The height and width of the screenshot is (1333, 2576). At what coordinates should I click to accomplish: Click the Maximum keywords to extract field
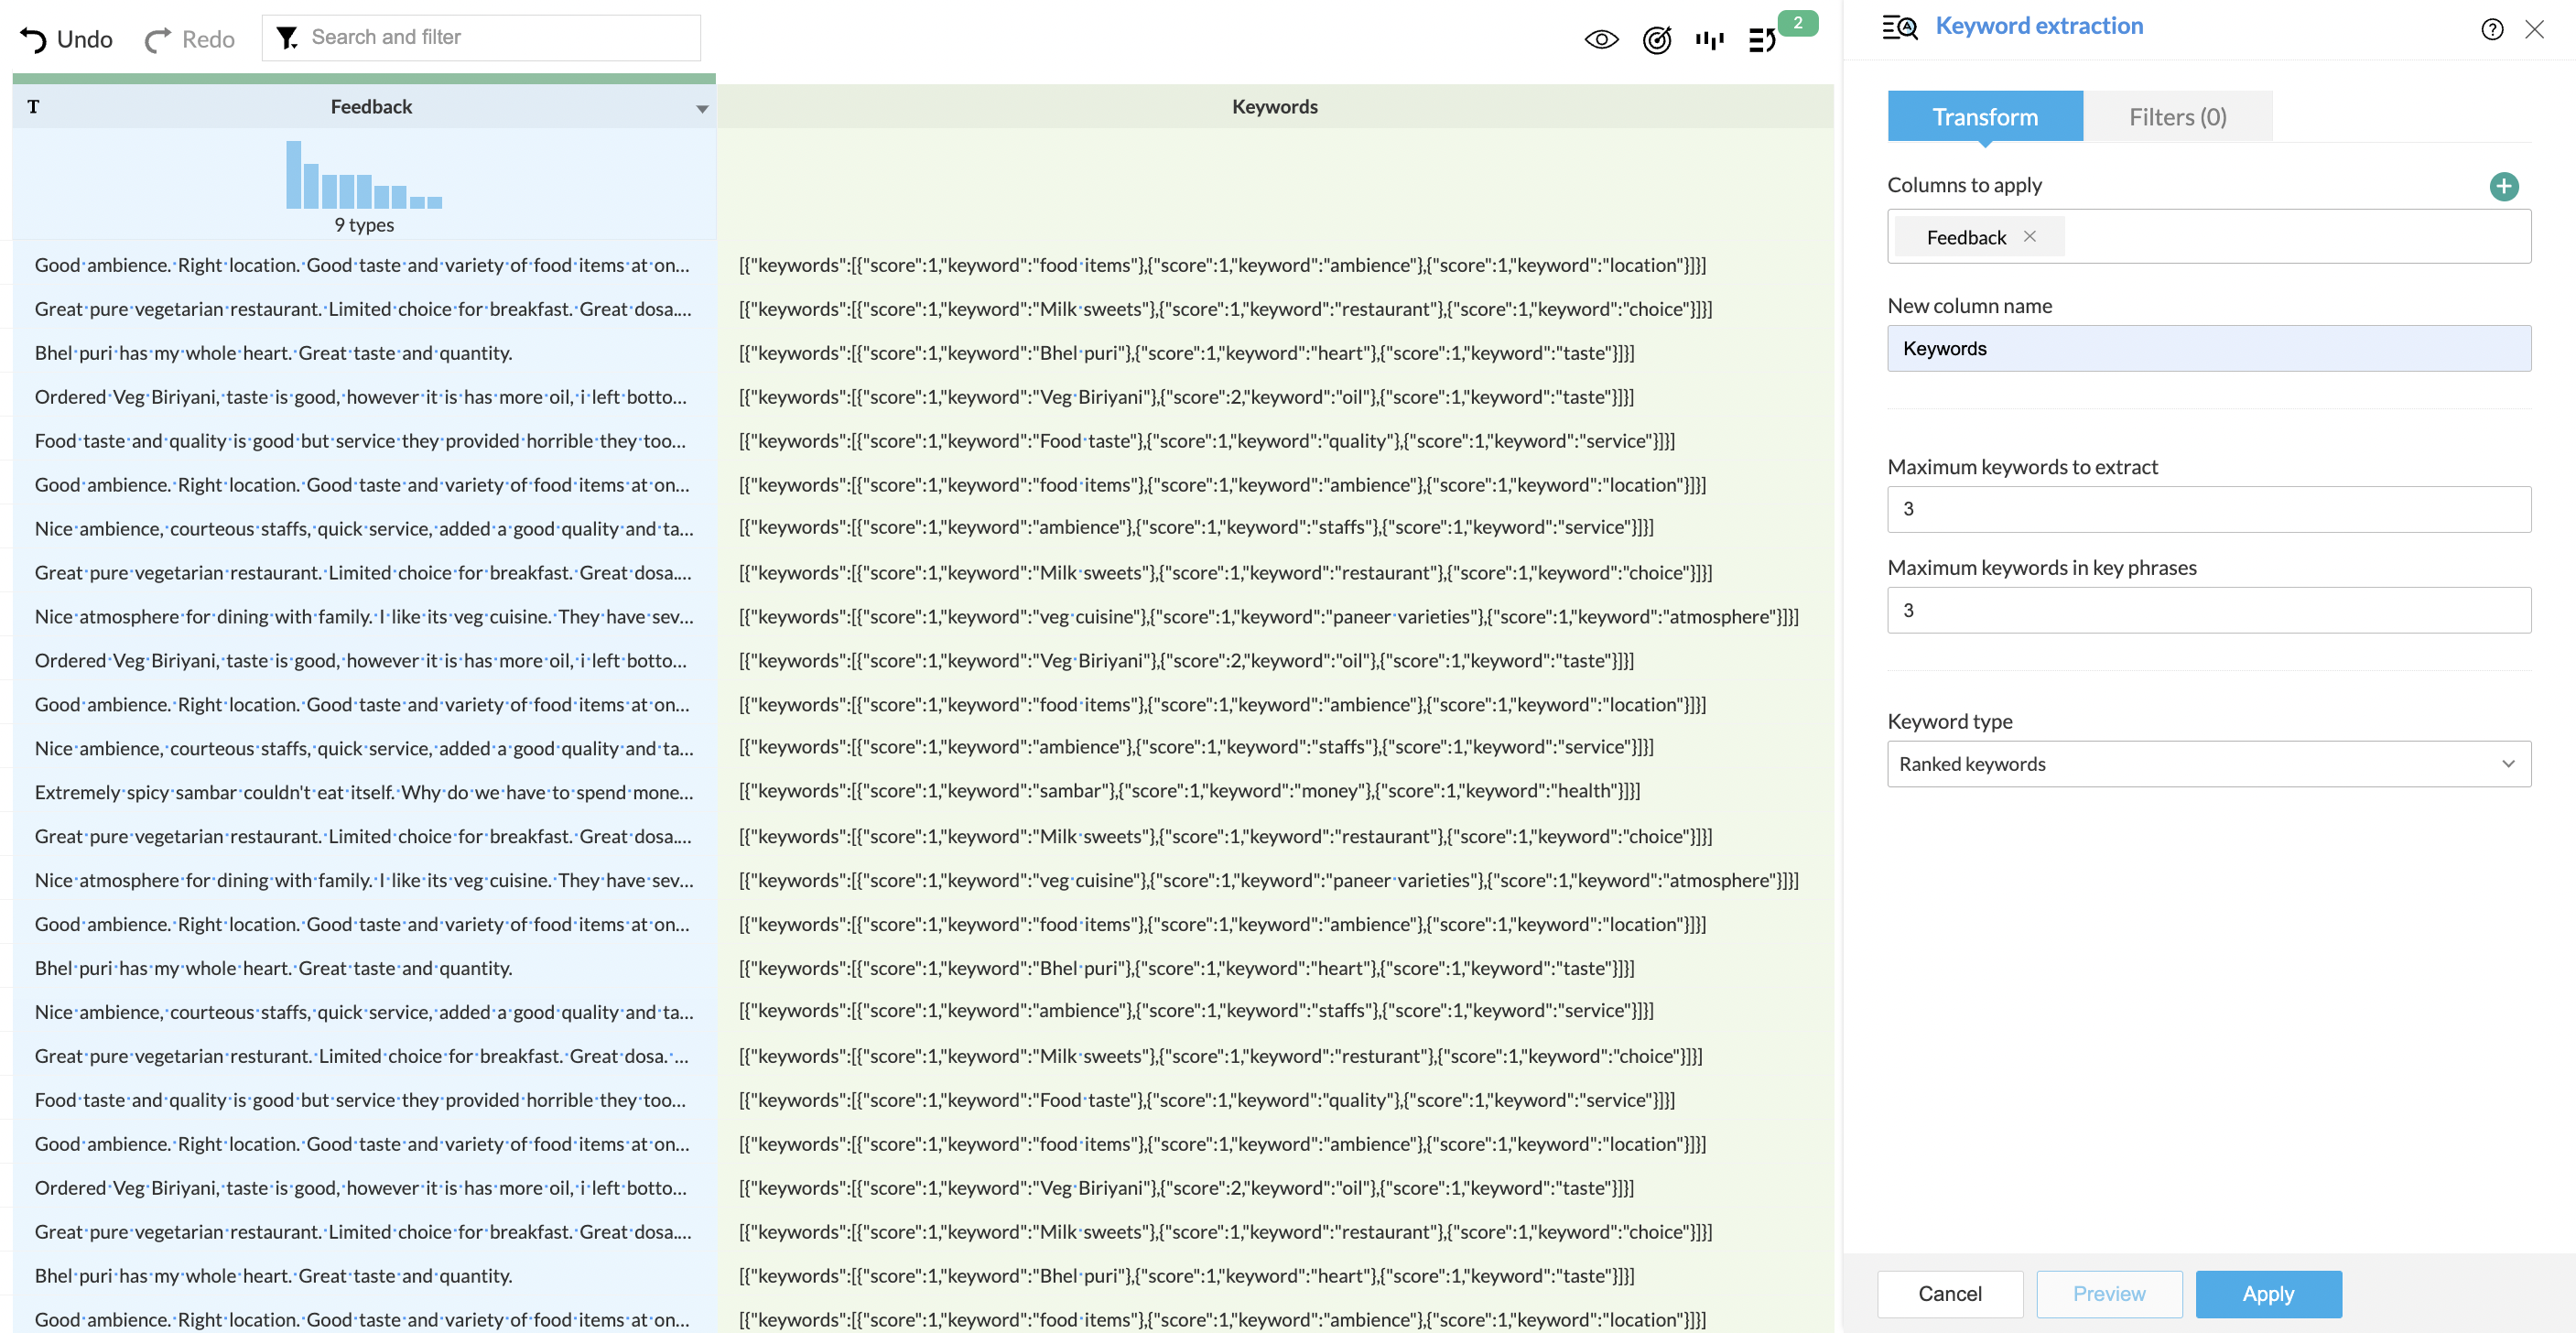2208,509
